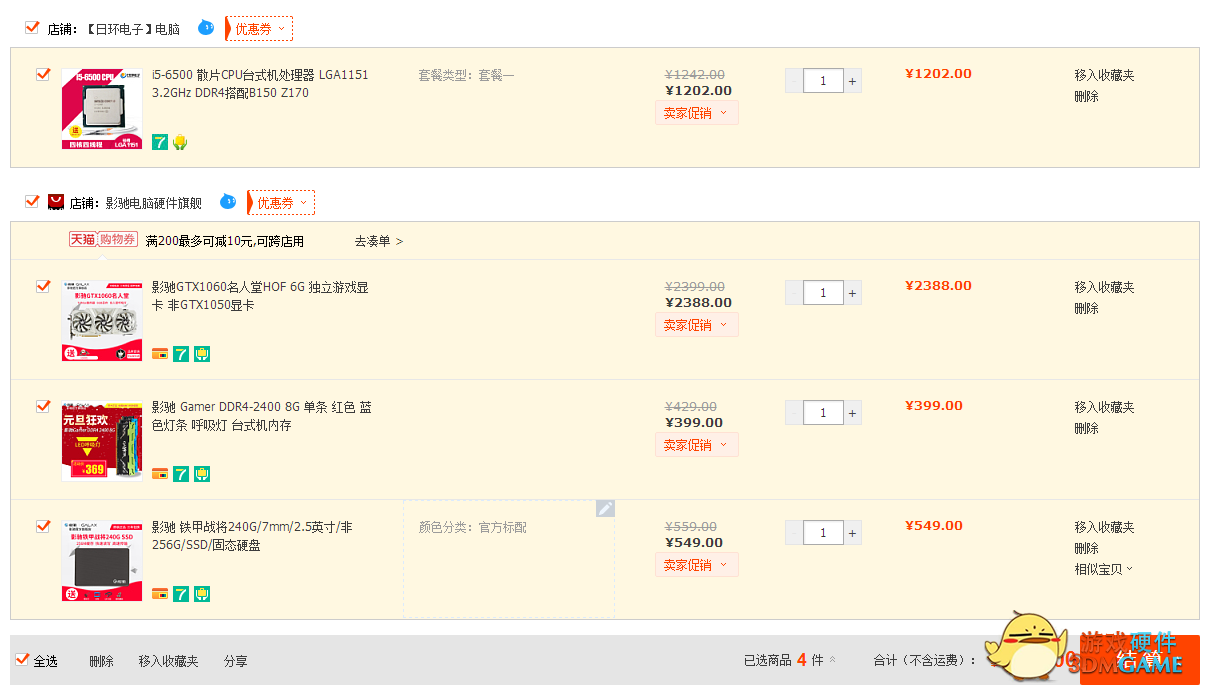Click 删除 for the GTX1060 graphics card
Screen dimensions: 1205x692
pos(1087,308)
